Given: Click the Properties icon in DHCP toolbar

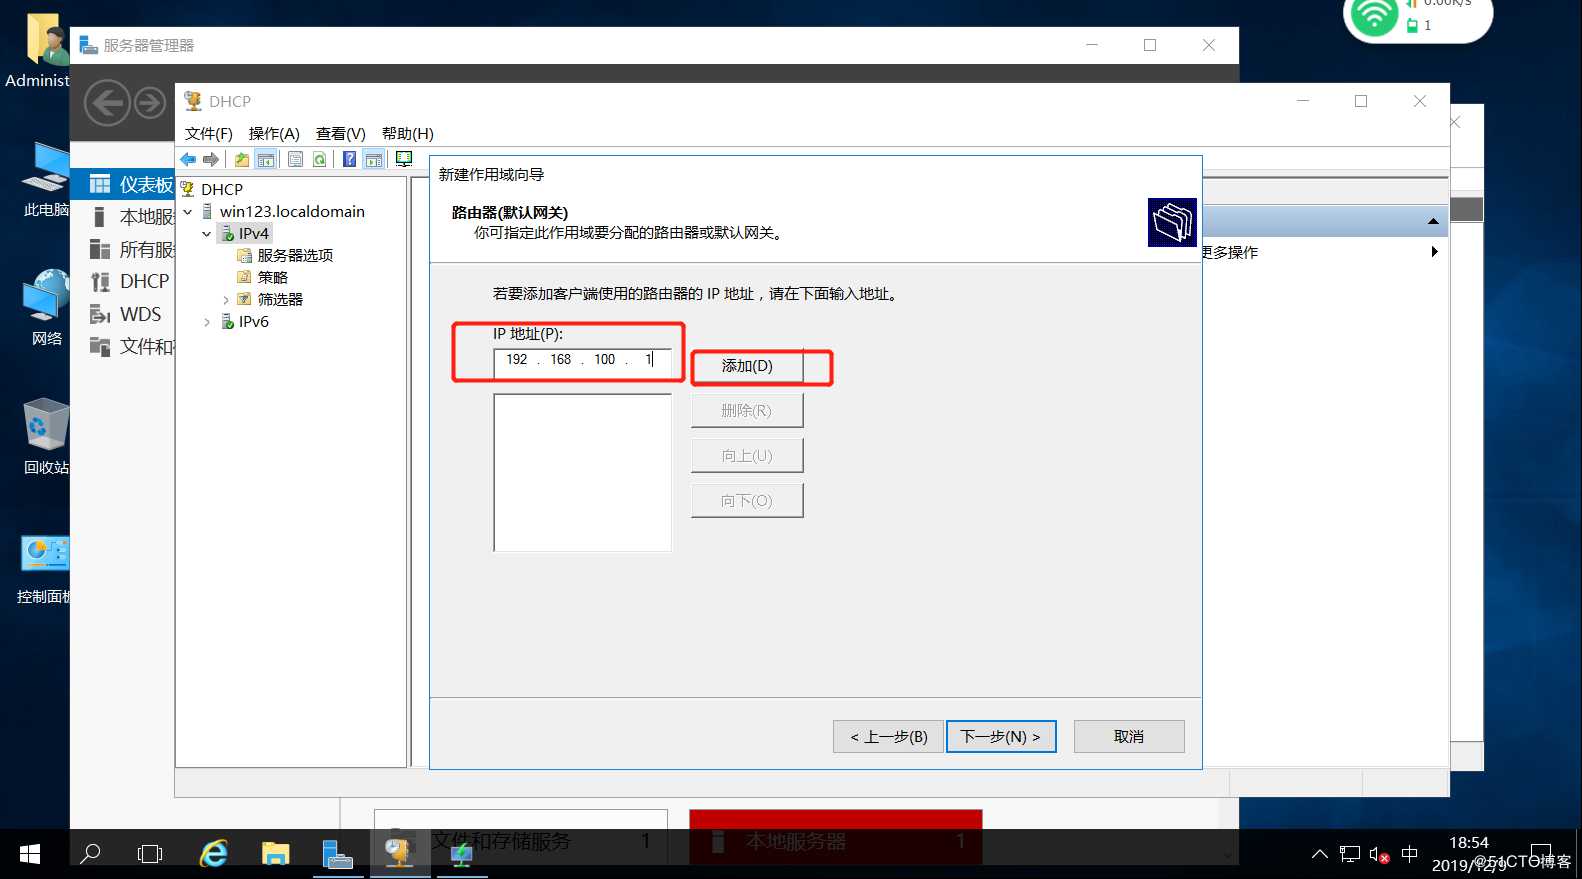Looking at the screenshot, I should 295,159.
